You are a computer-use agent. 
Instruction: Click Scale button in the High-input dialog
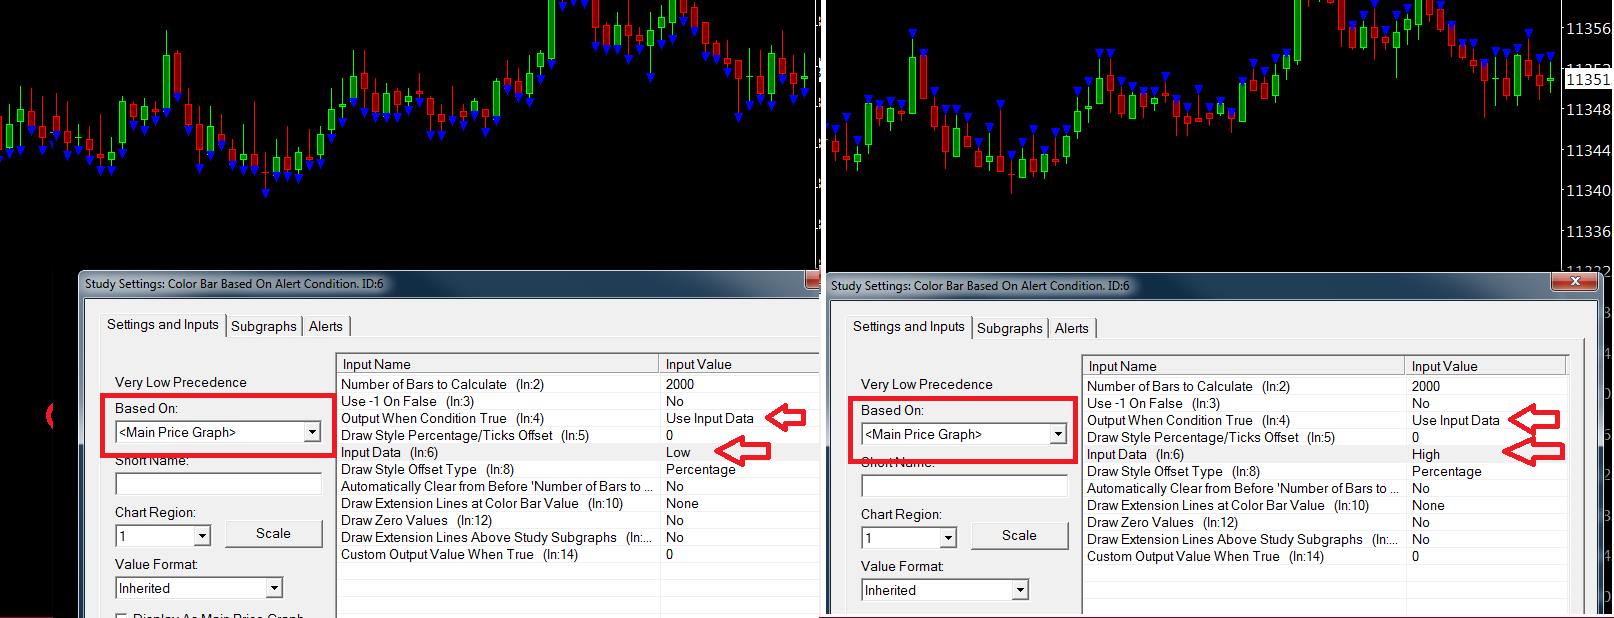click(1019, 536)
